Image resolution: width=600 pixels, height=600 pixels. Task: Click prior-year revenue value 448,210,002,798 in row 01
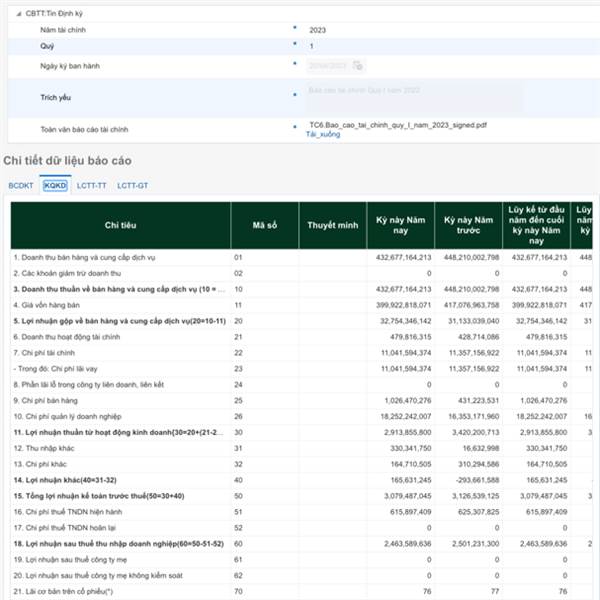point(471,258)
